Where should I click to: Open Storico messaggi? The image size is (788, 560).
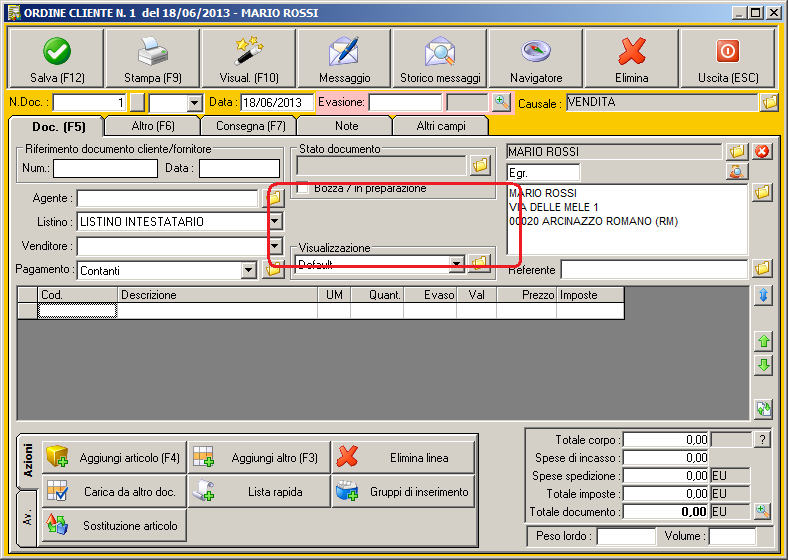(x=440, y=58)
